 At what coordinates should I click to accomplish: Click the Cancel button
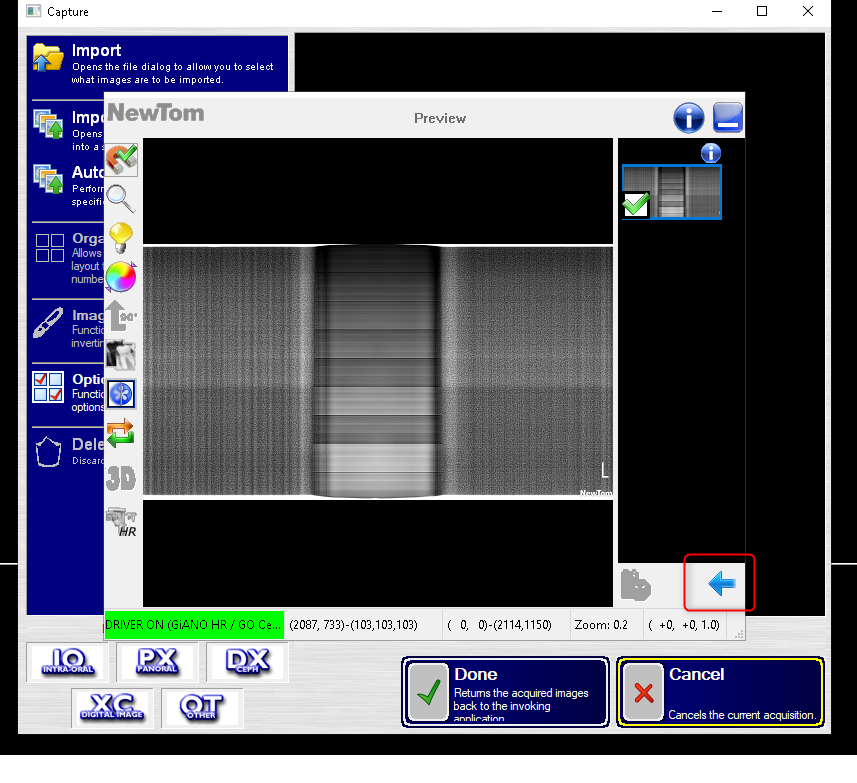[x=720, y=692]
